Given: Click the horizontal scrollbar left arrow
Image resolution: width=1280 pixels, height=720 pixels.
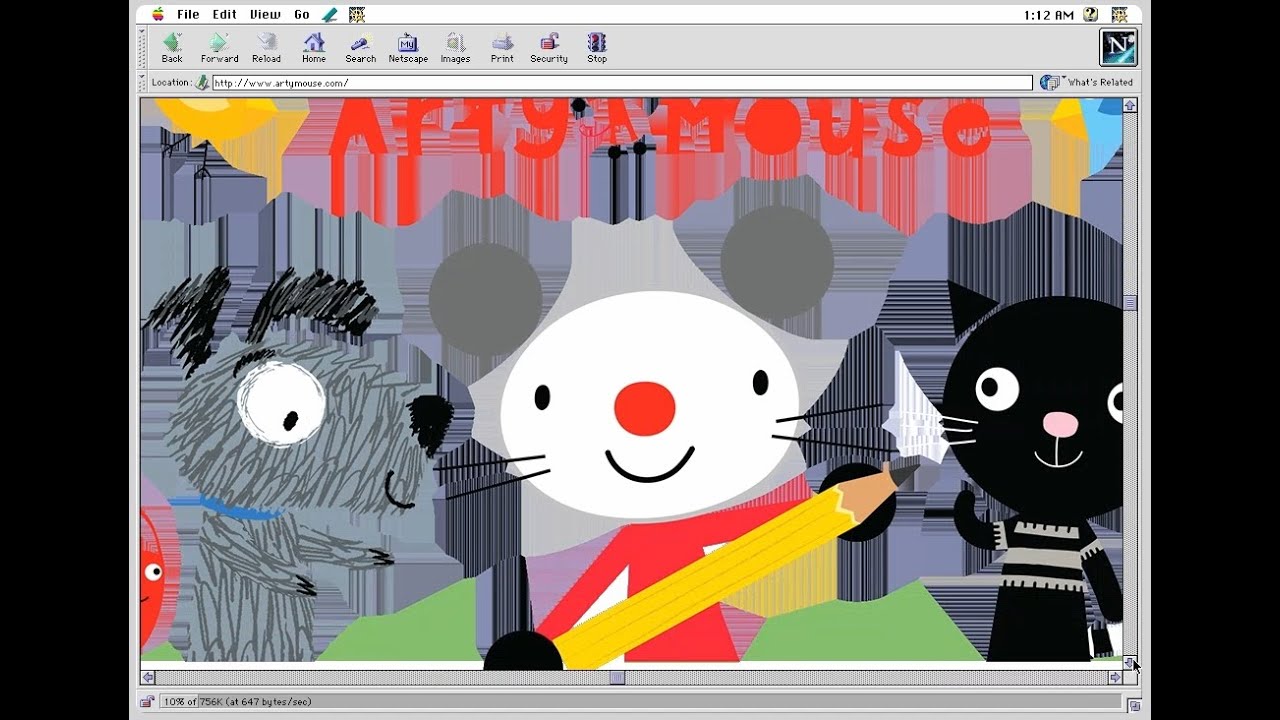Looking at the screenshot, I should [x=148, y=677].
